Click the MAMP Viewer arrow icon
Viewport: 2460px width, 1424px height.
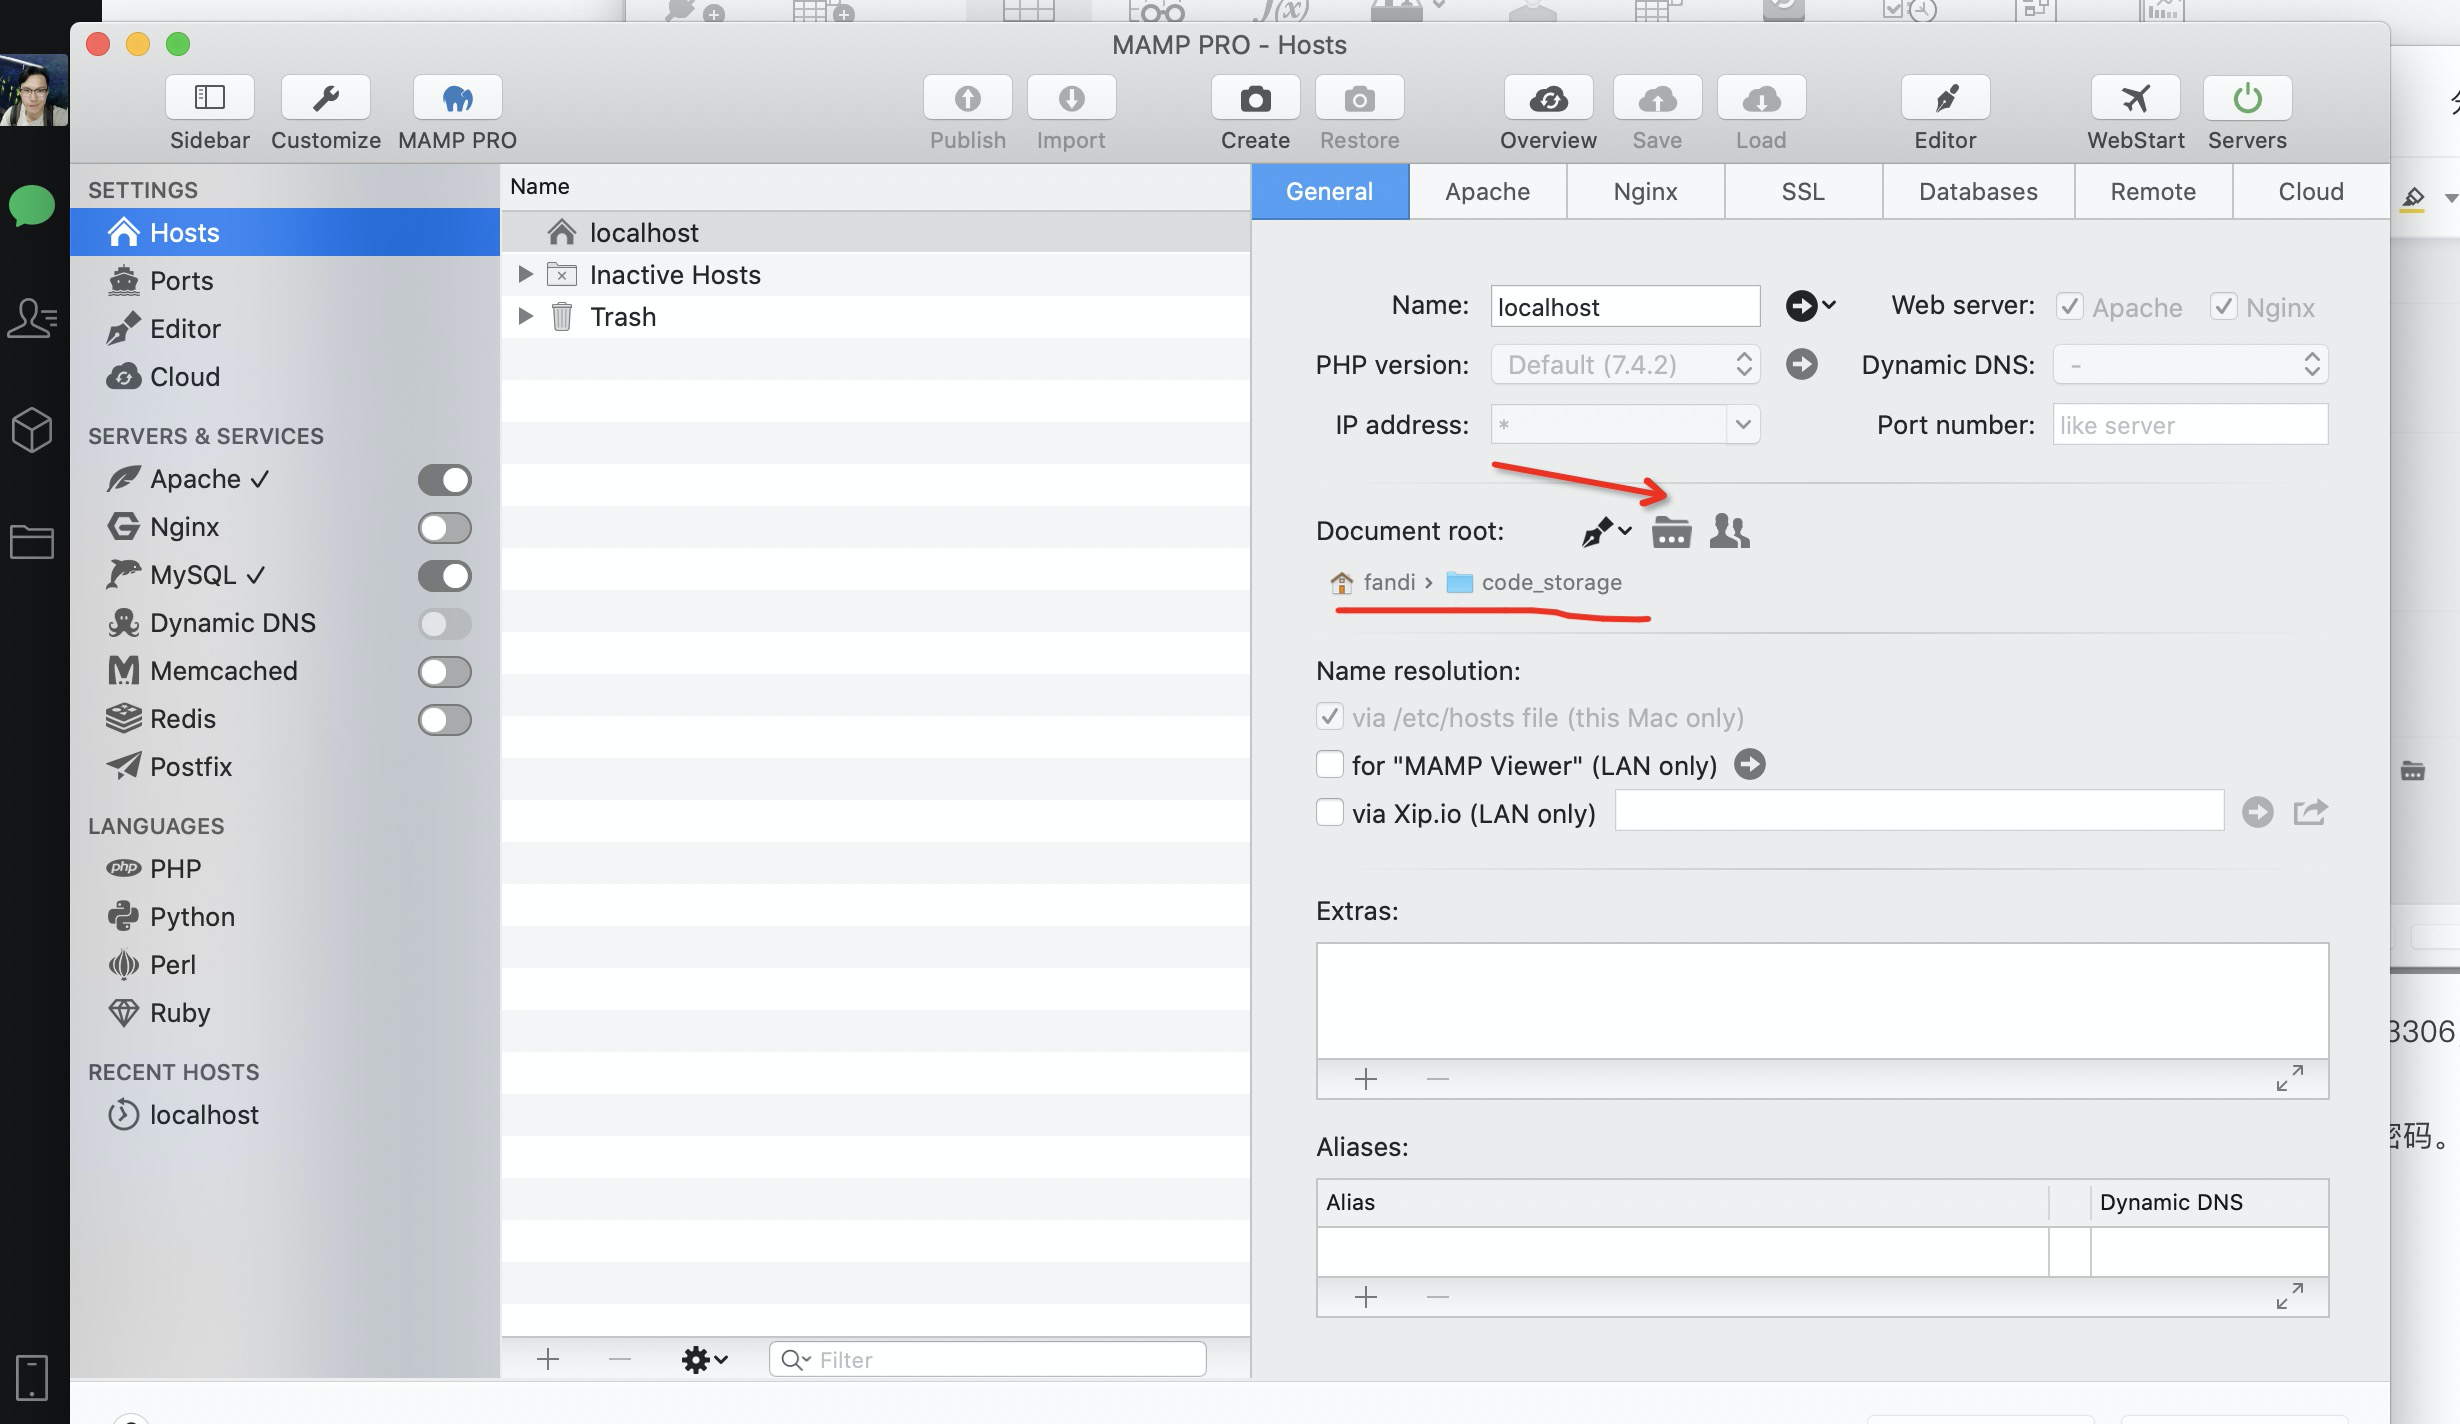1750,764
